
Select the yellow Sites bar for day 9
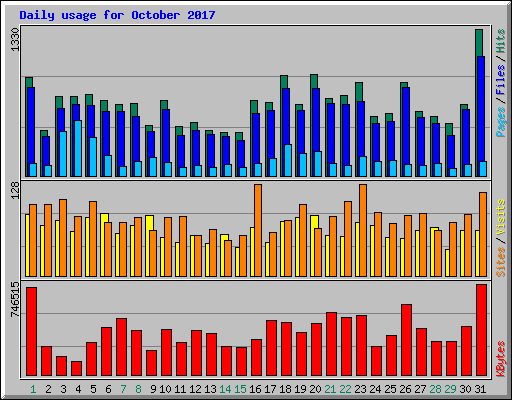tap(149, 223)
